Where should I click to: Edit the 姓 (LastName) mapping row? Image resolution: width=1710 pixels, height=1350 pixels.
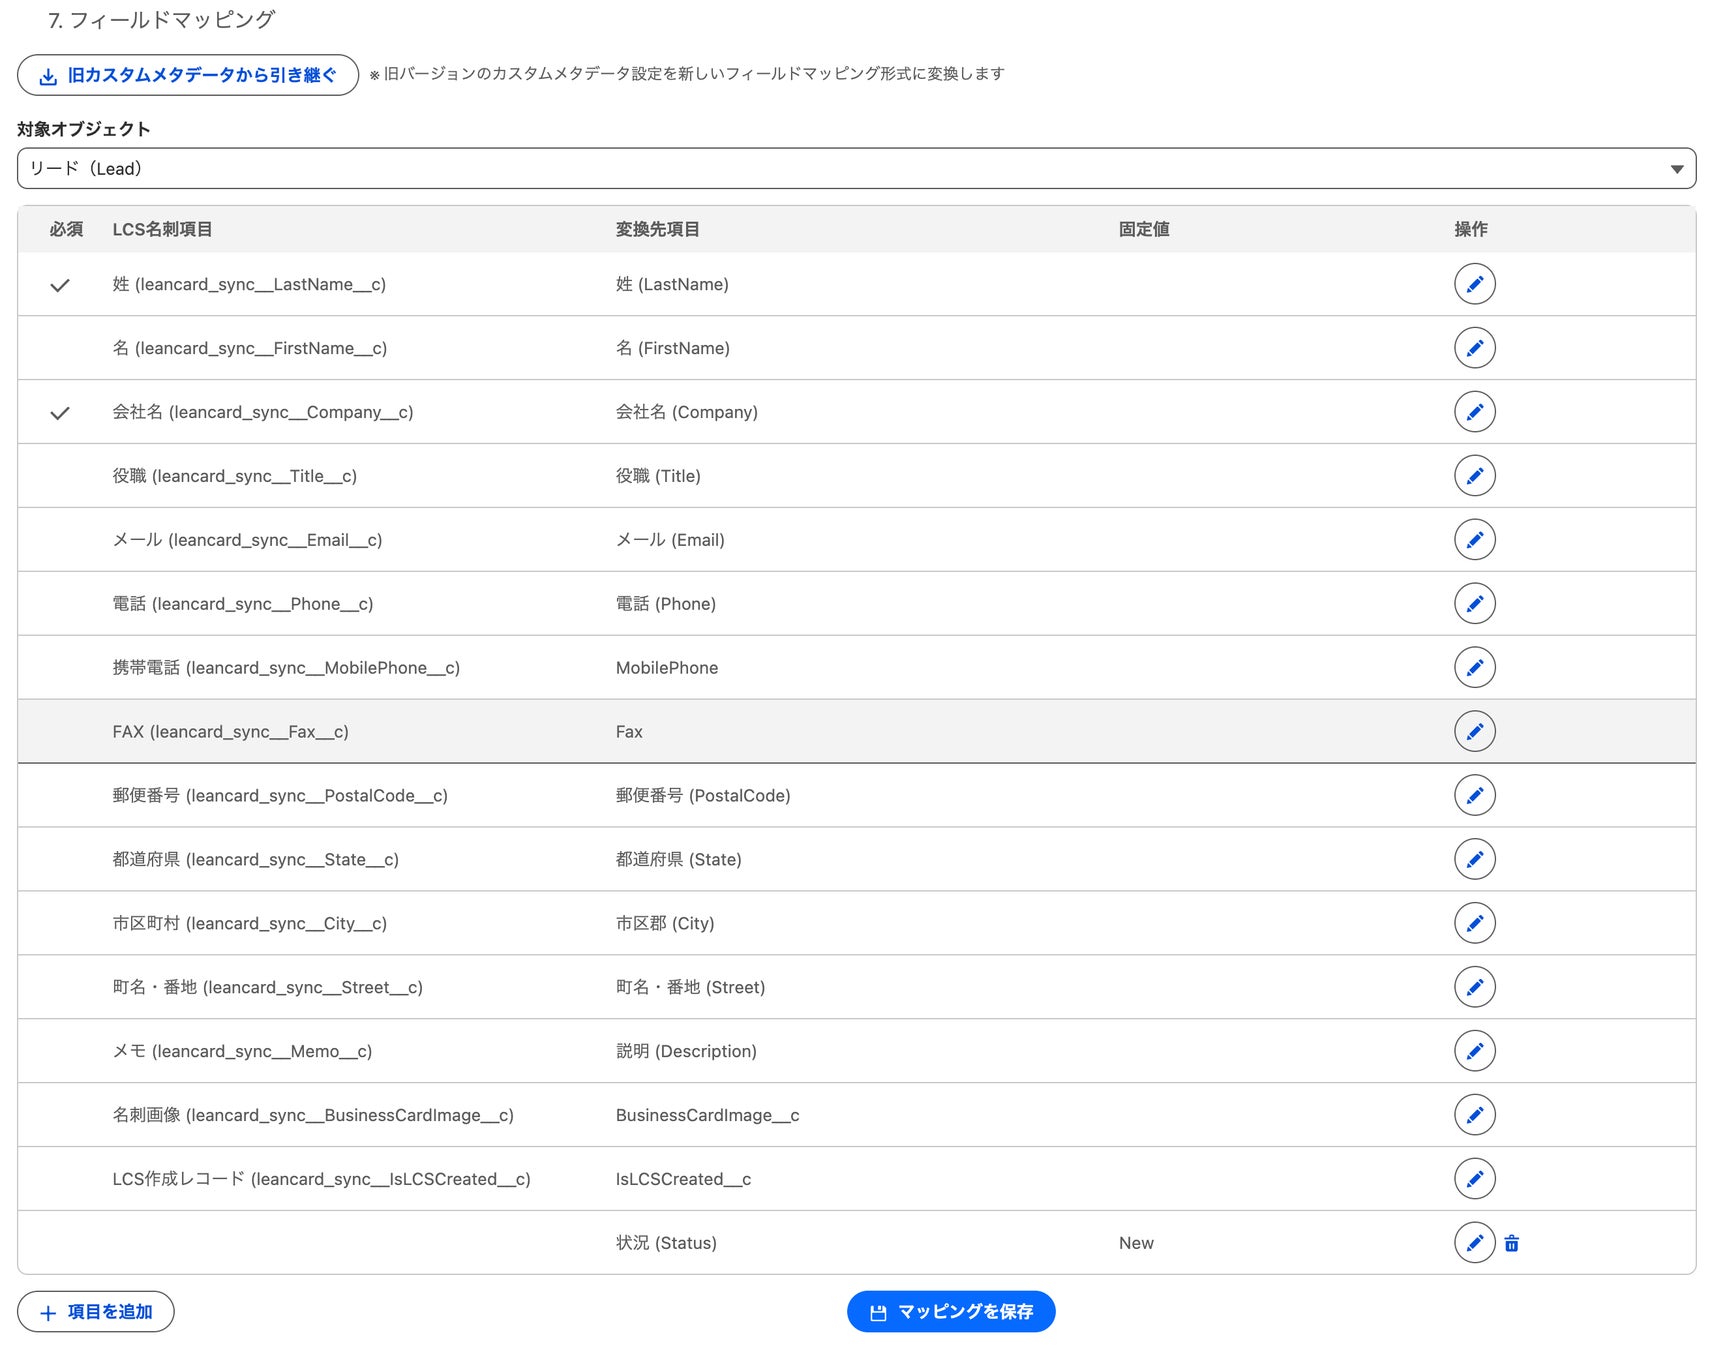click(x=1474, y=284)
